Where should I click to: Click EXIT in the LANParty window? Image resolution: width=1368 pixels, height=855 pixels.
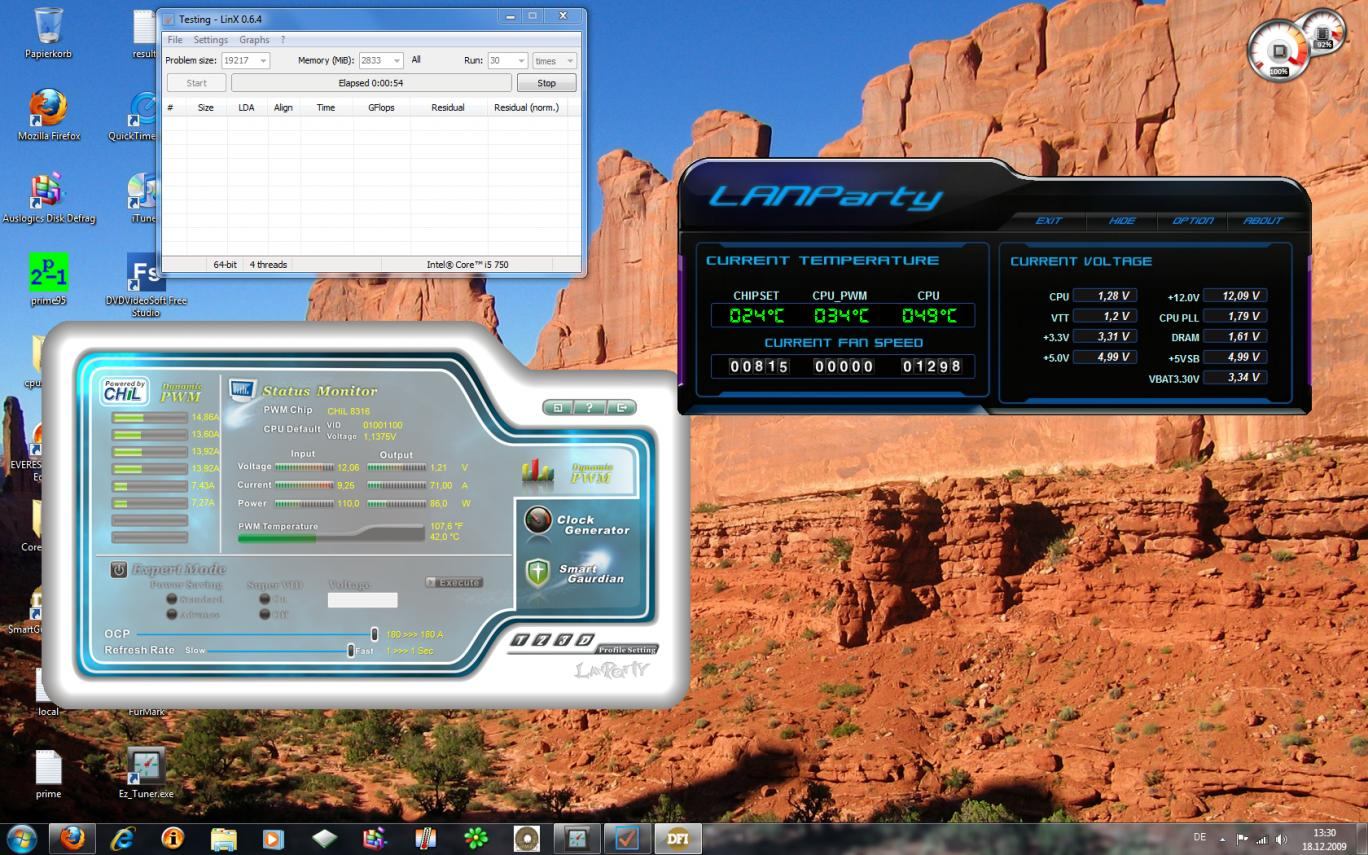tap(1048, 221)
